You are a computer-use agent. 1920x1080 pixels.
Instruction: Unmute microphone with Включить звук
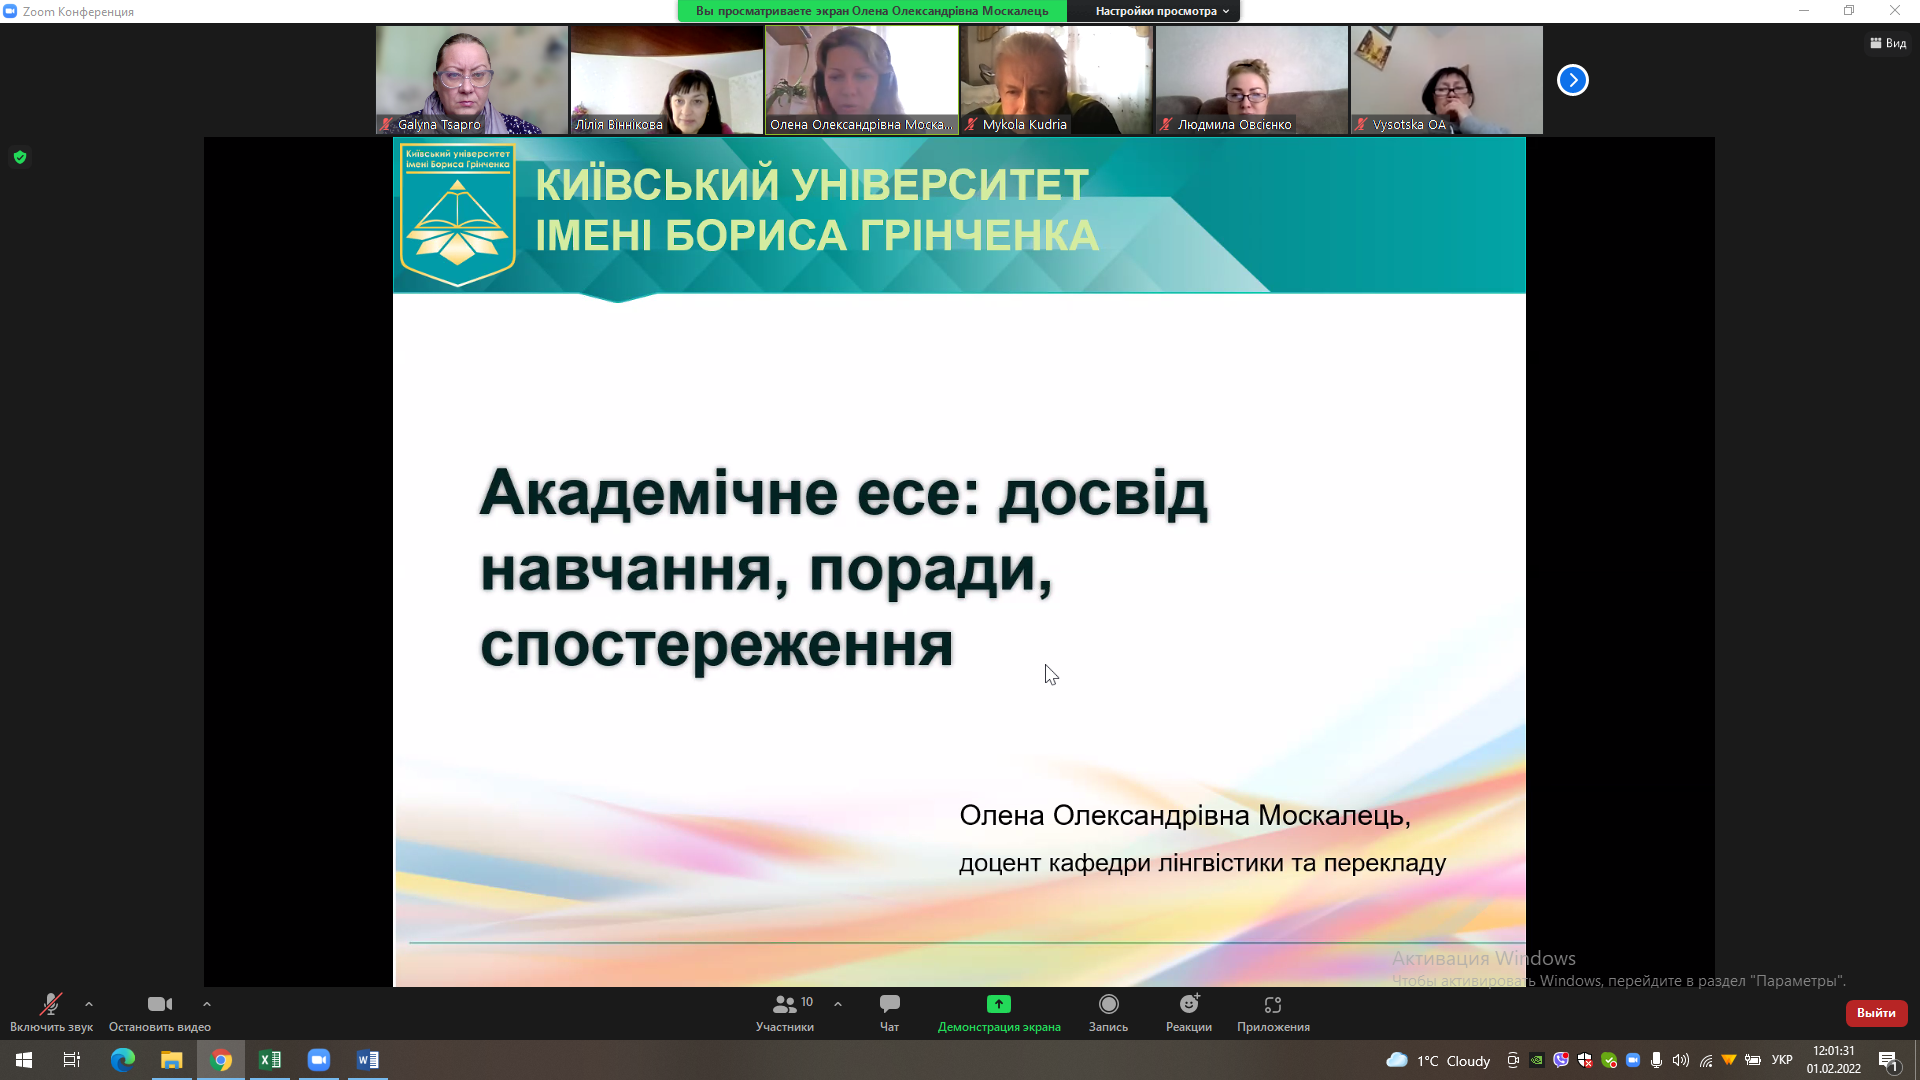pyautogui.click(x=50, y=1005)
